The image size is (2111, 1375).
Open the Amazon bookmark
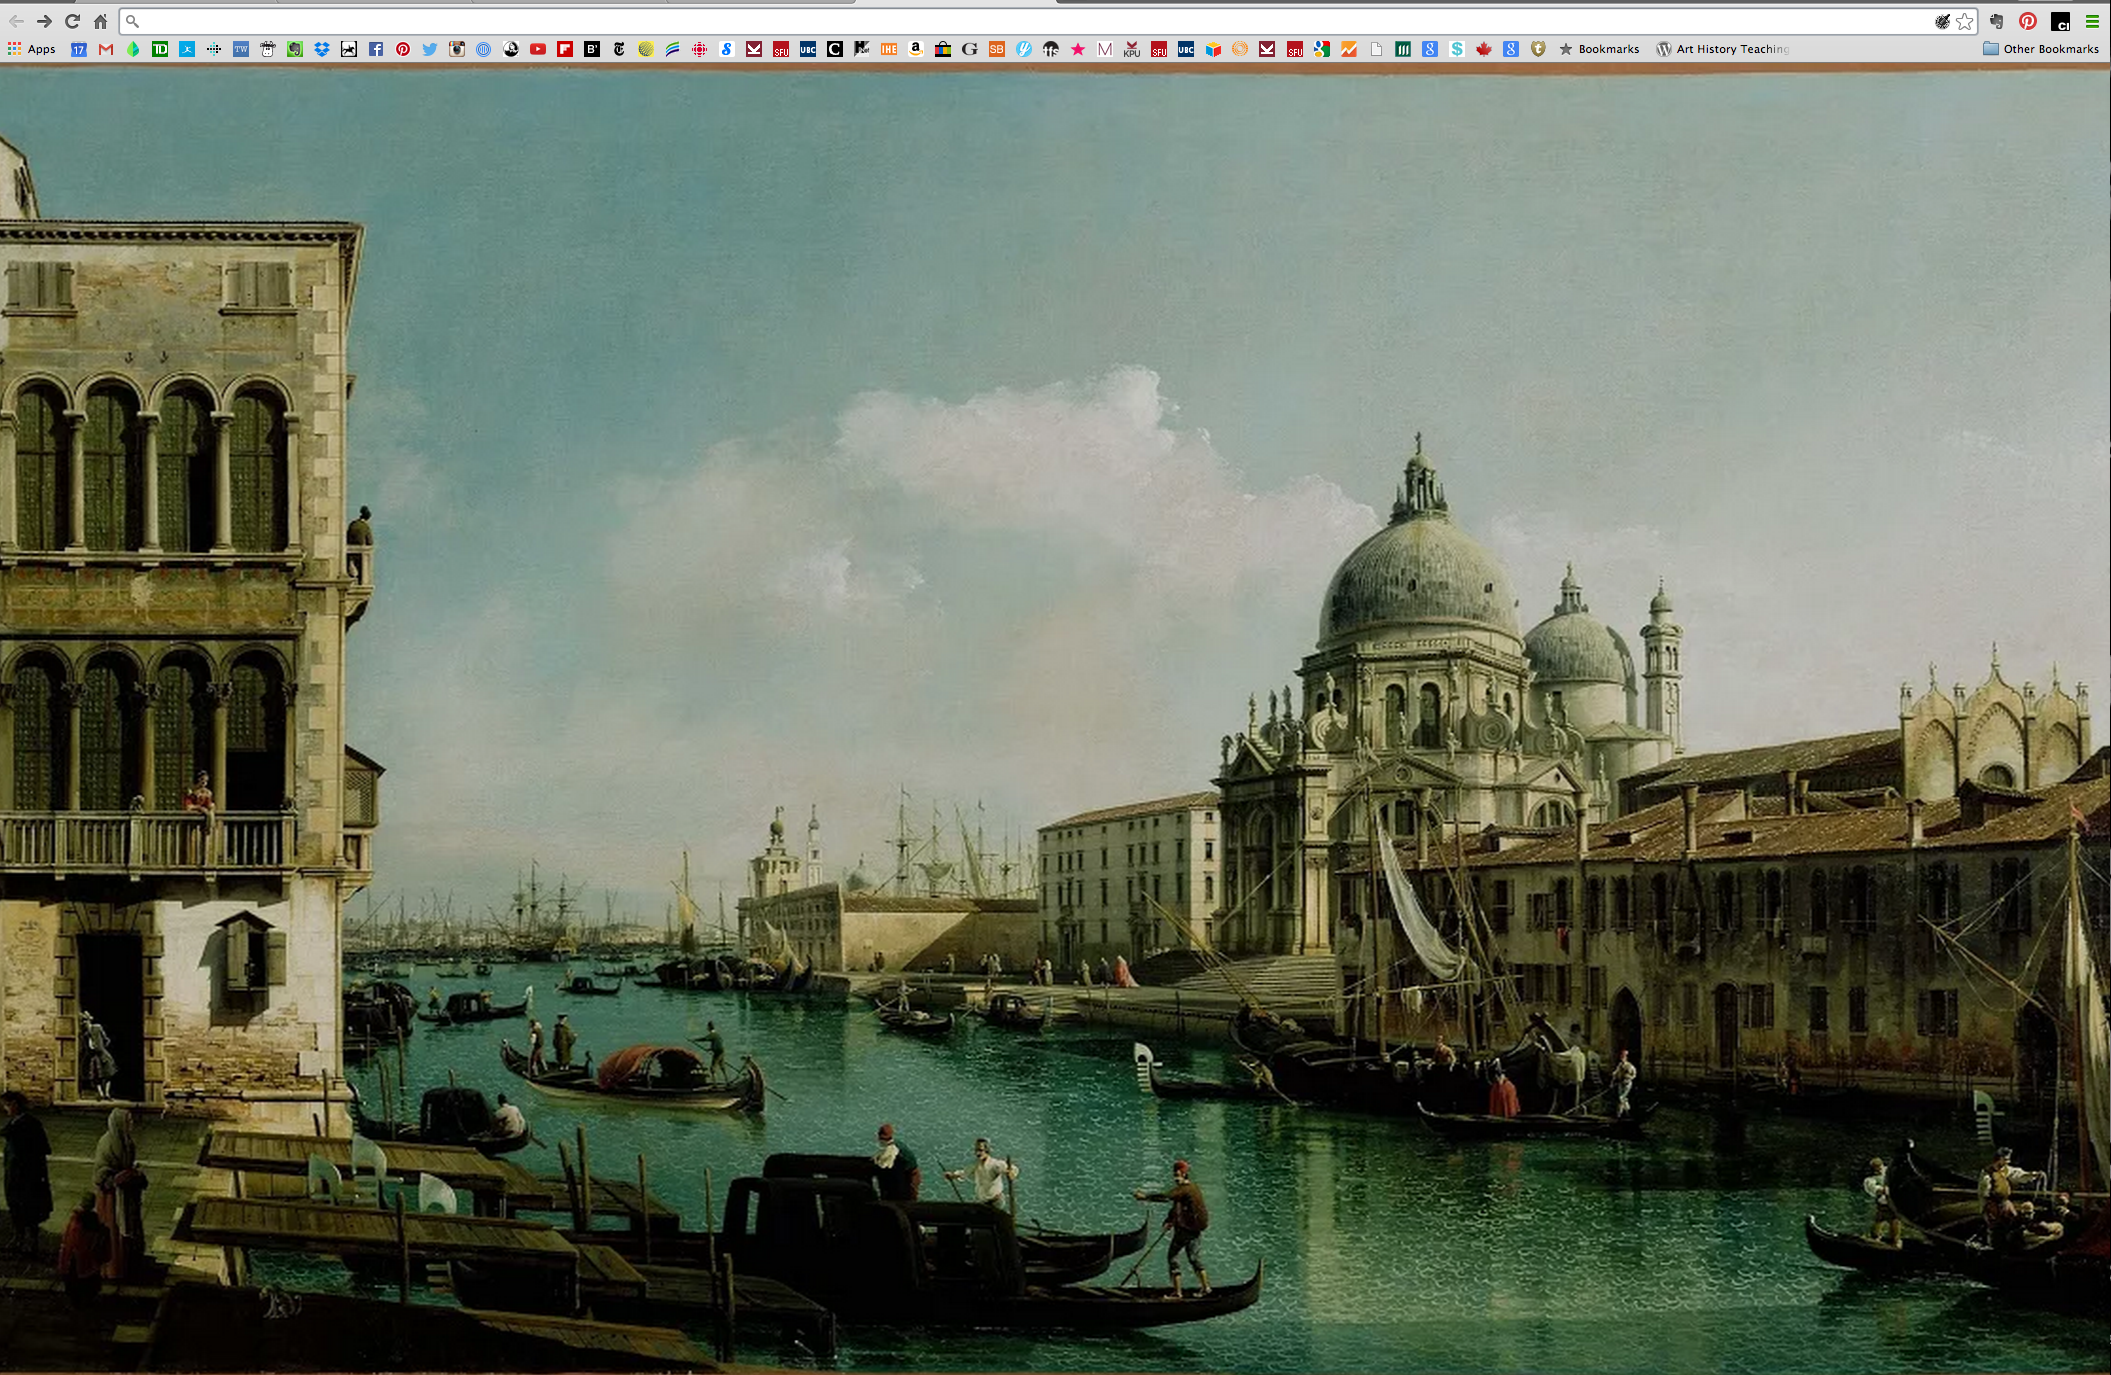pos(916,49)
